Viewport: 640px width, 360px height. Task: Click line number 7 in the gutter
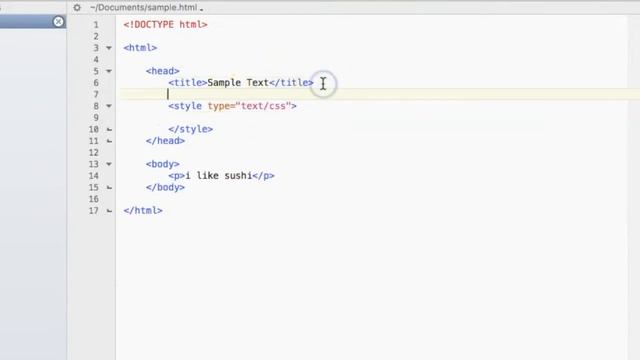(96, 95)
